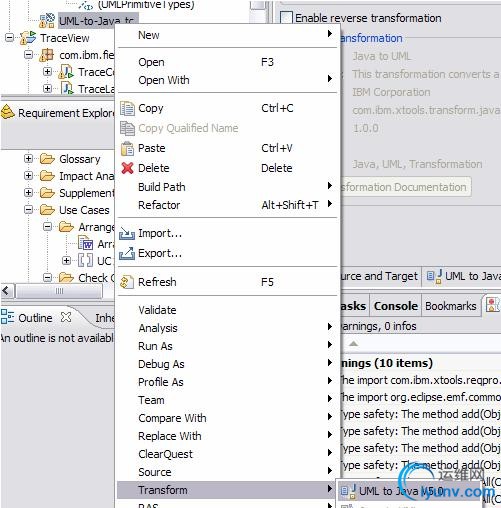Click the TraceView project icon
The image size is (501, 508).
28,38
